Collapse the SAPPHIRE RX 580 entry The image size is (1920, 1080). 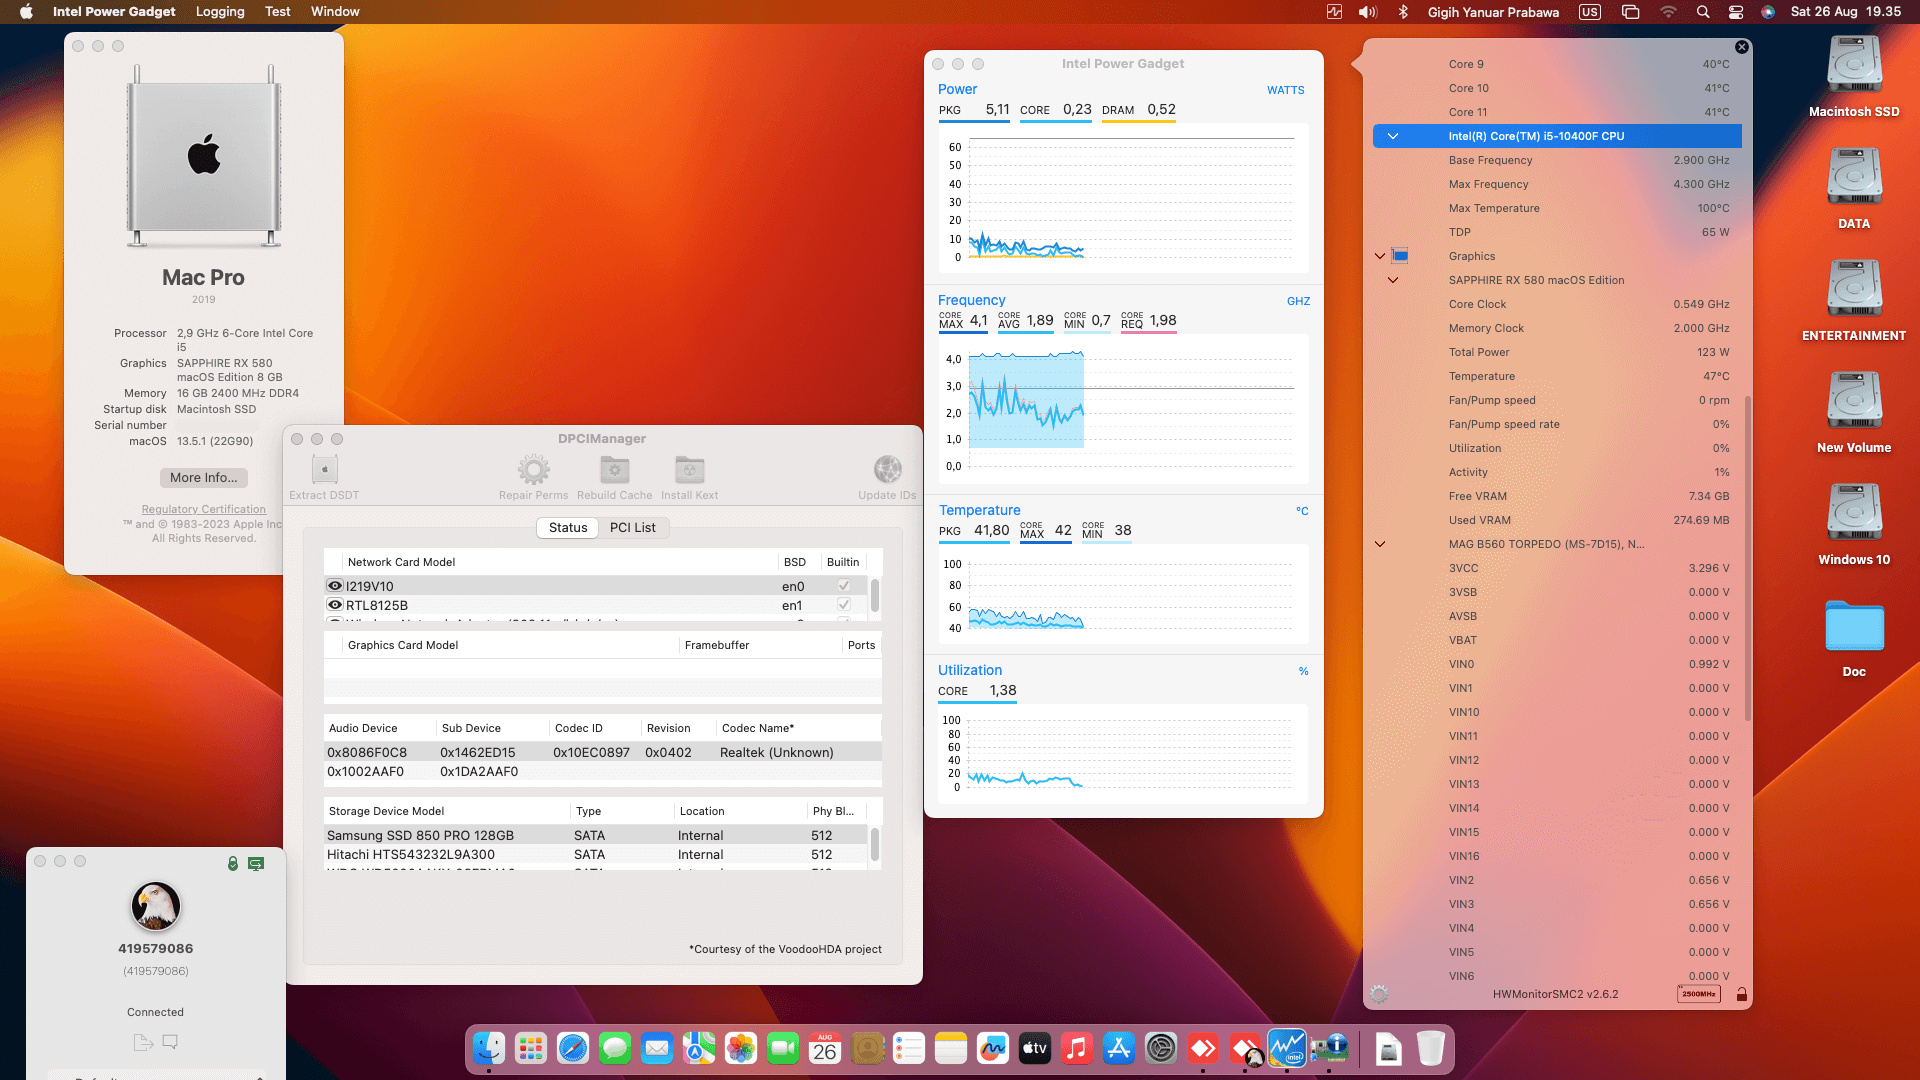click(x=1392, y=280)
